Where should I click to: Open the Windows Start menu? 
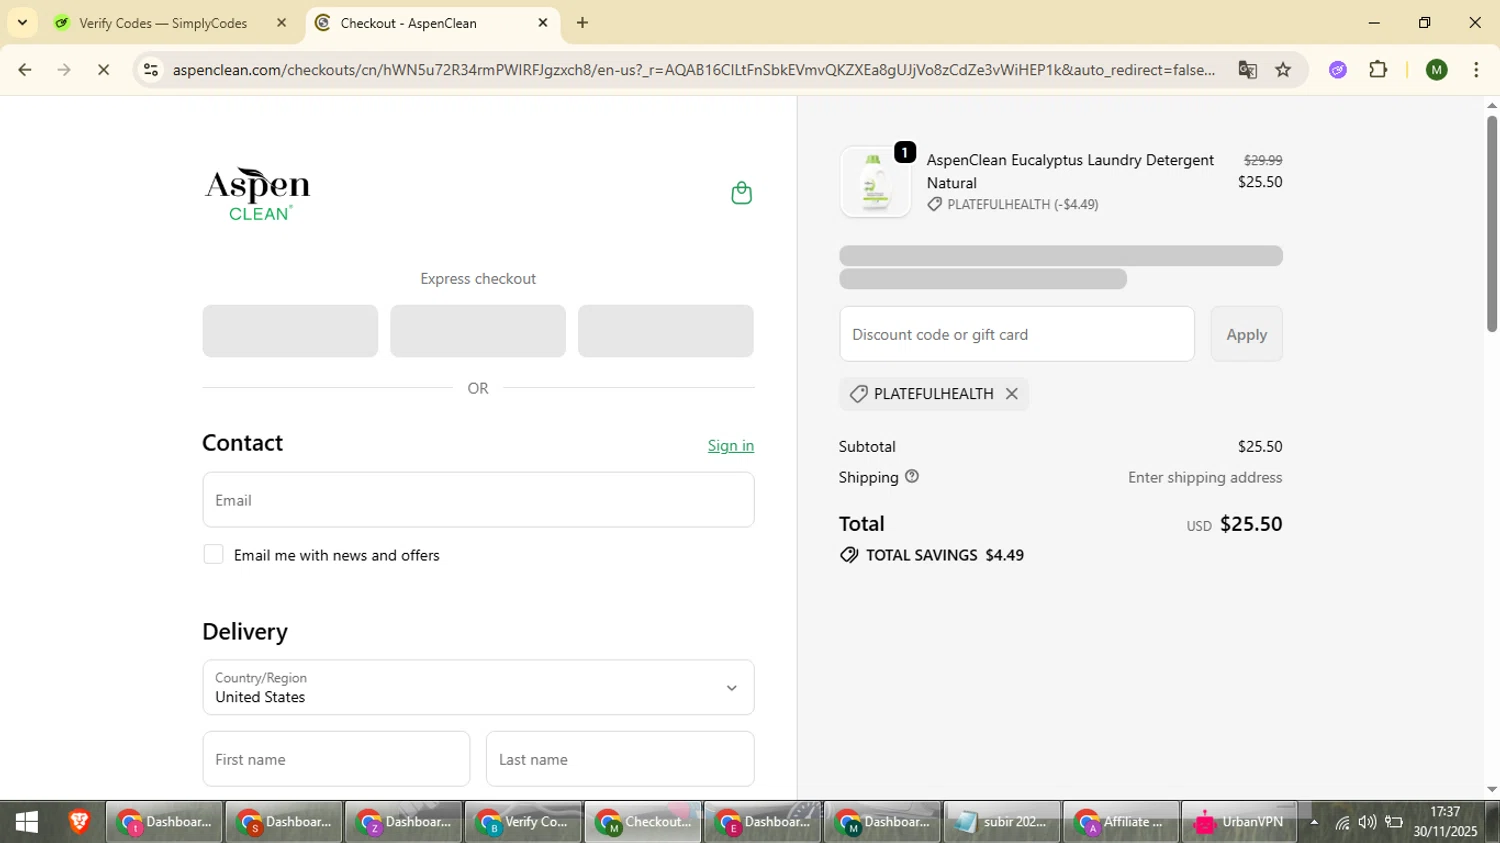(x=27, y=822)
